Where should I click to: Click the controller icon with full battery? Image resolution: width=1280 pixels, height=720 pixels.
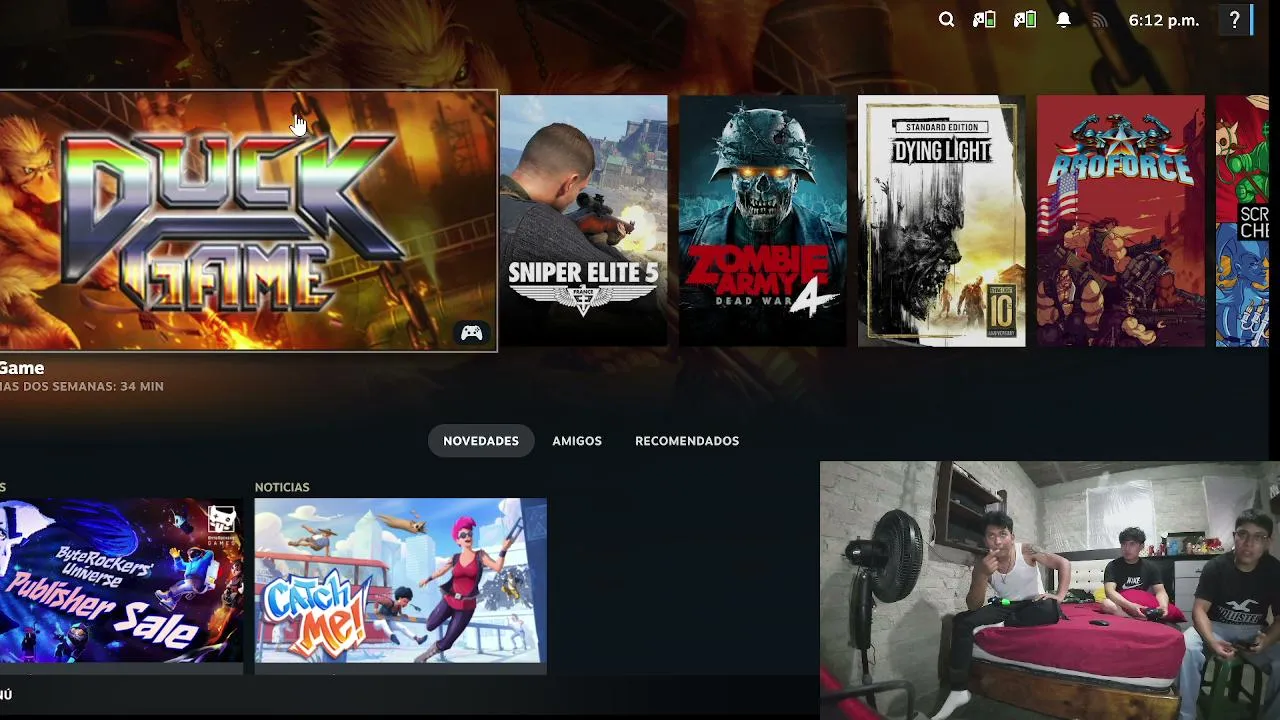coord(1025,20)
